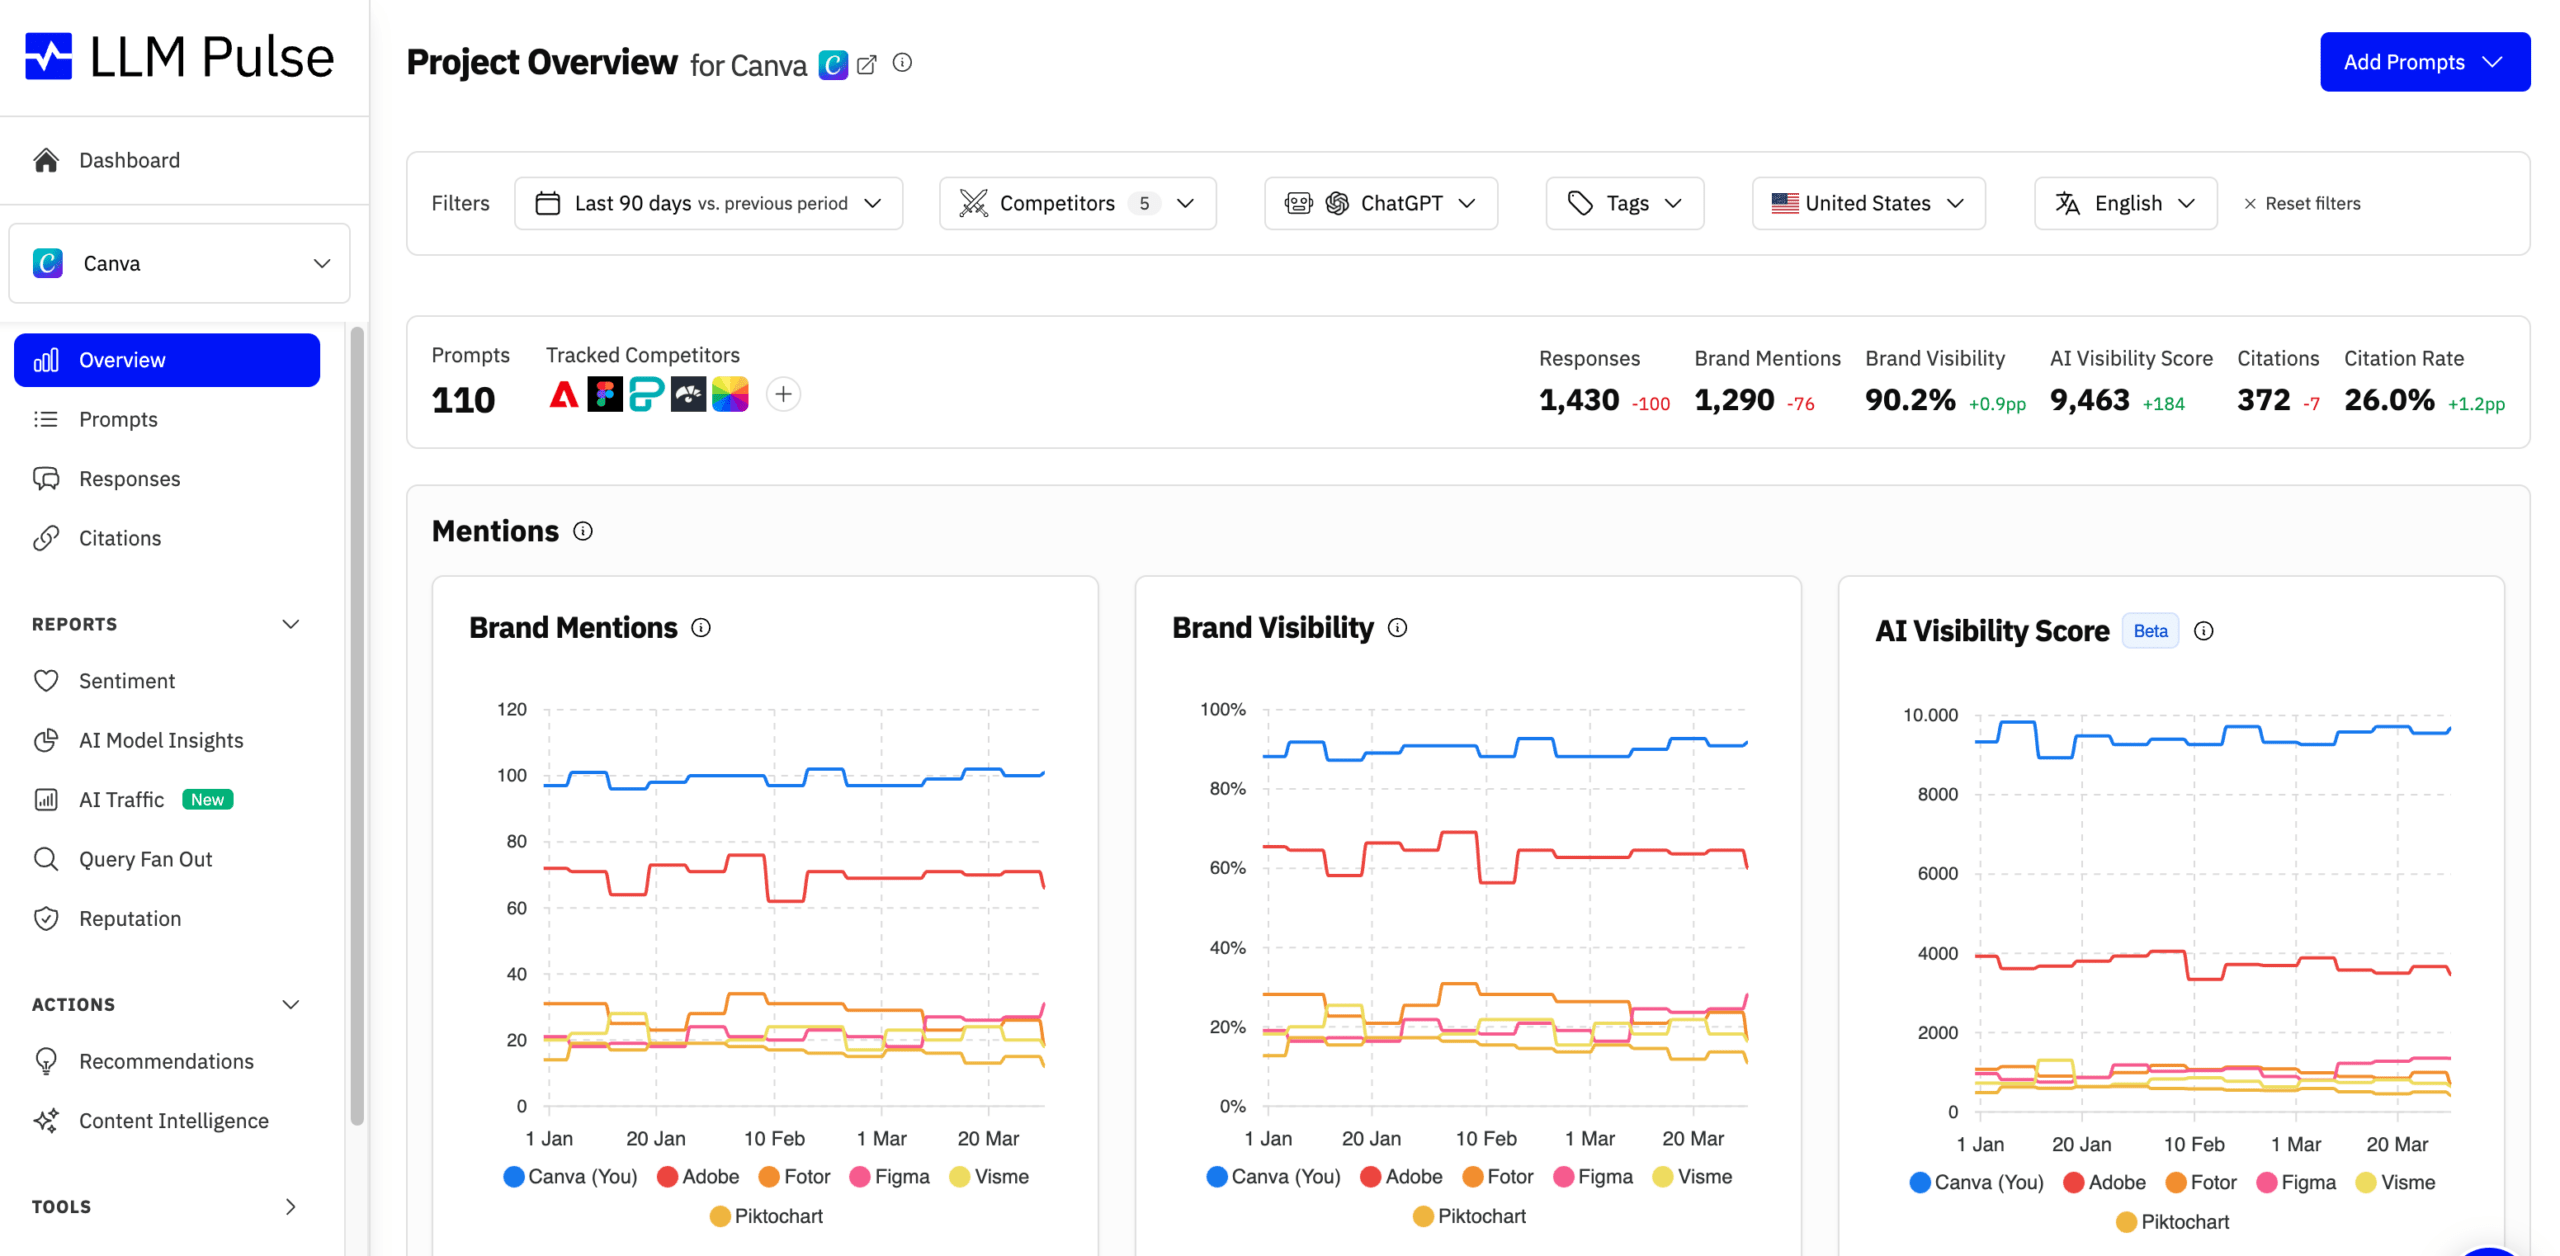
Task: Click the info icon beside Project Overview title
Action: coord(902,63)
